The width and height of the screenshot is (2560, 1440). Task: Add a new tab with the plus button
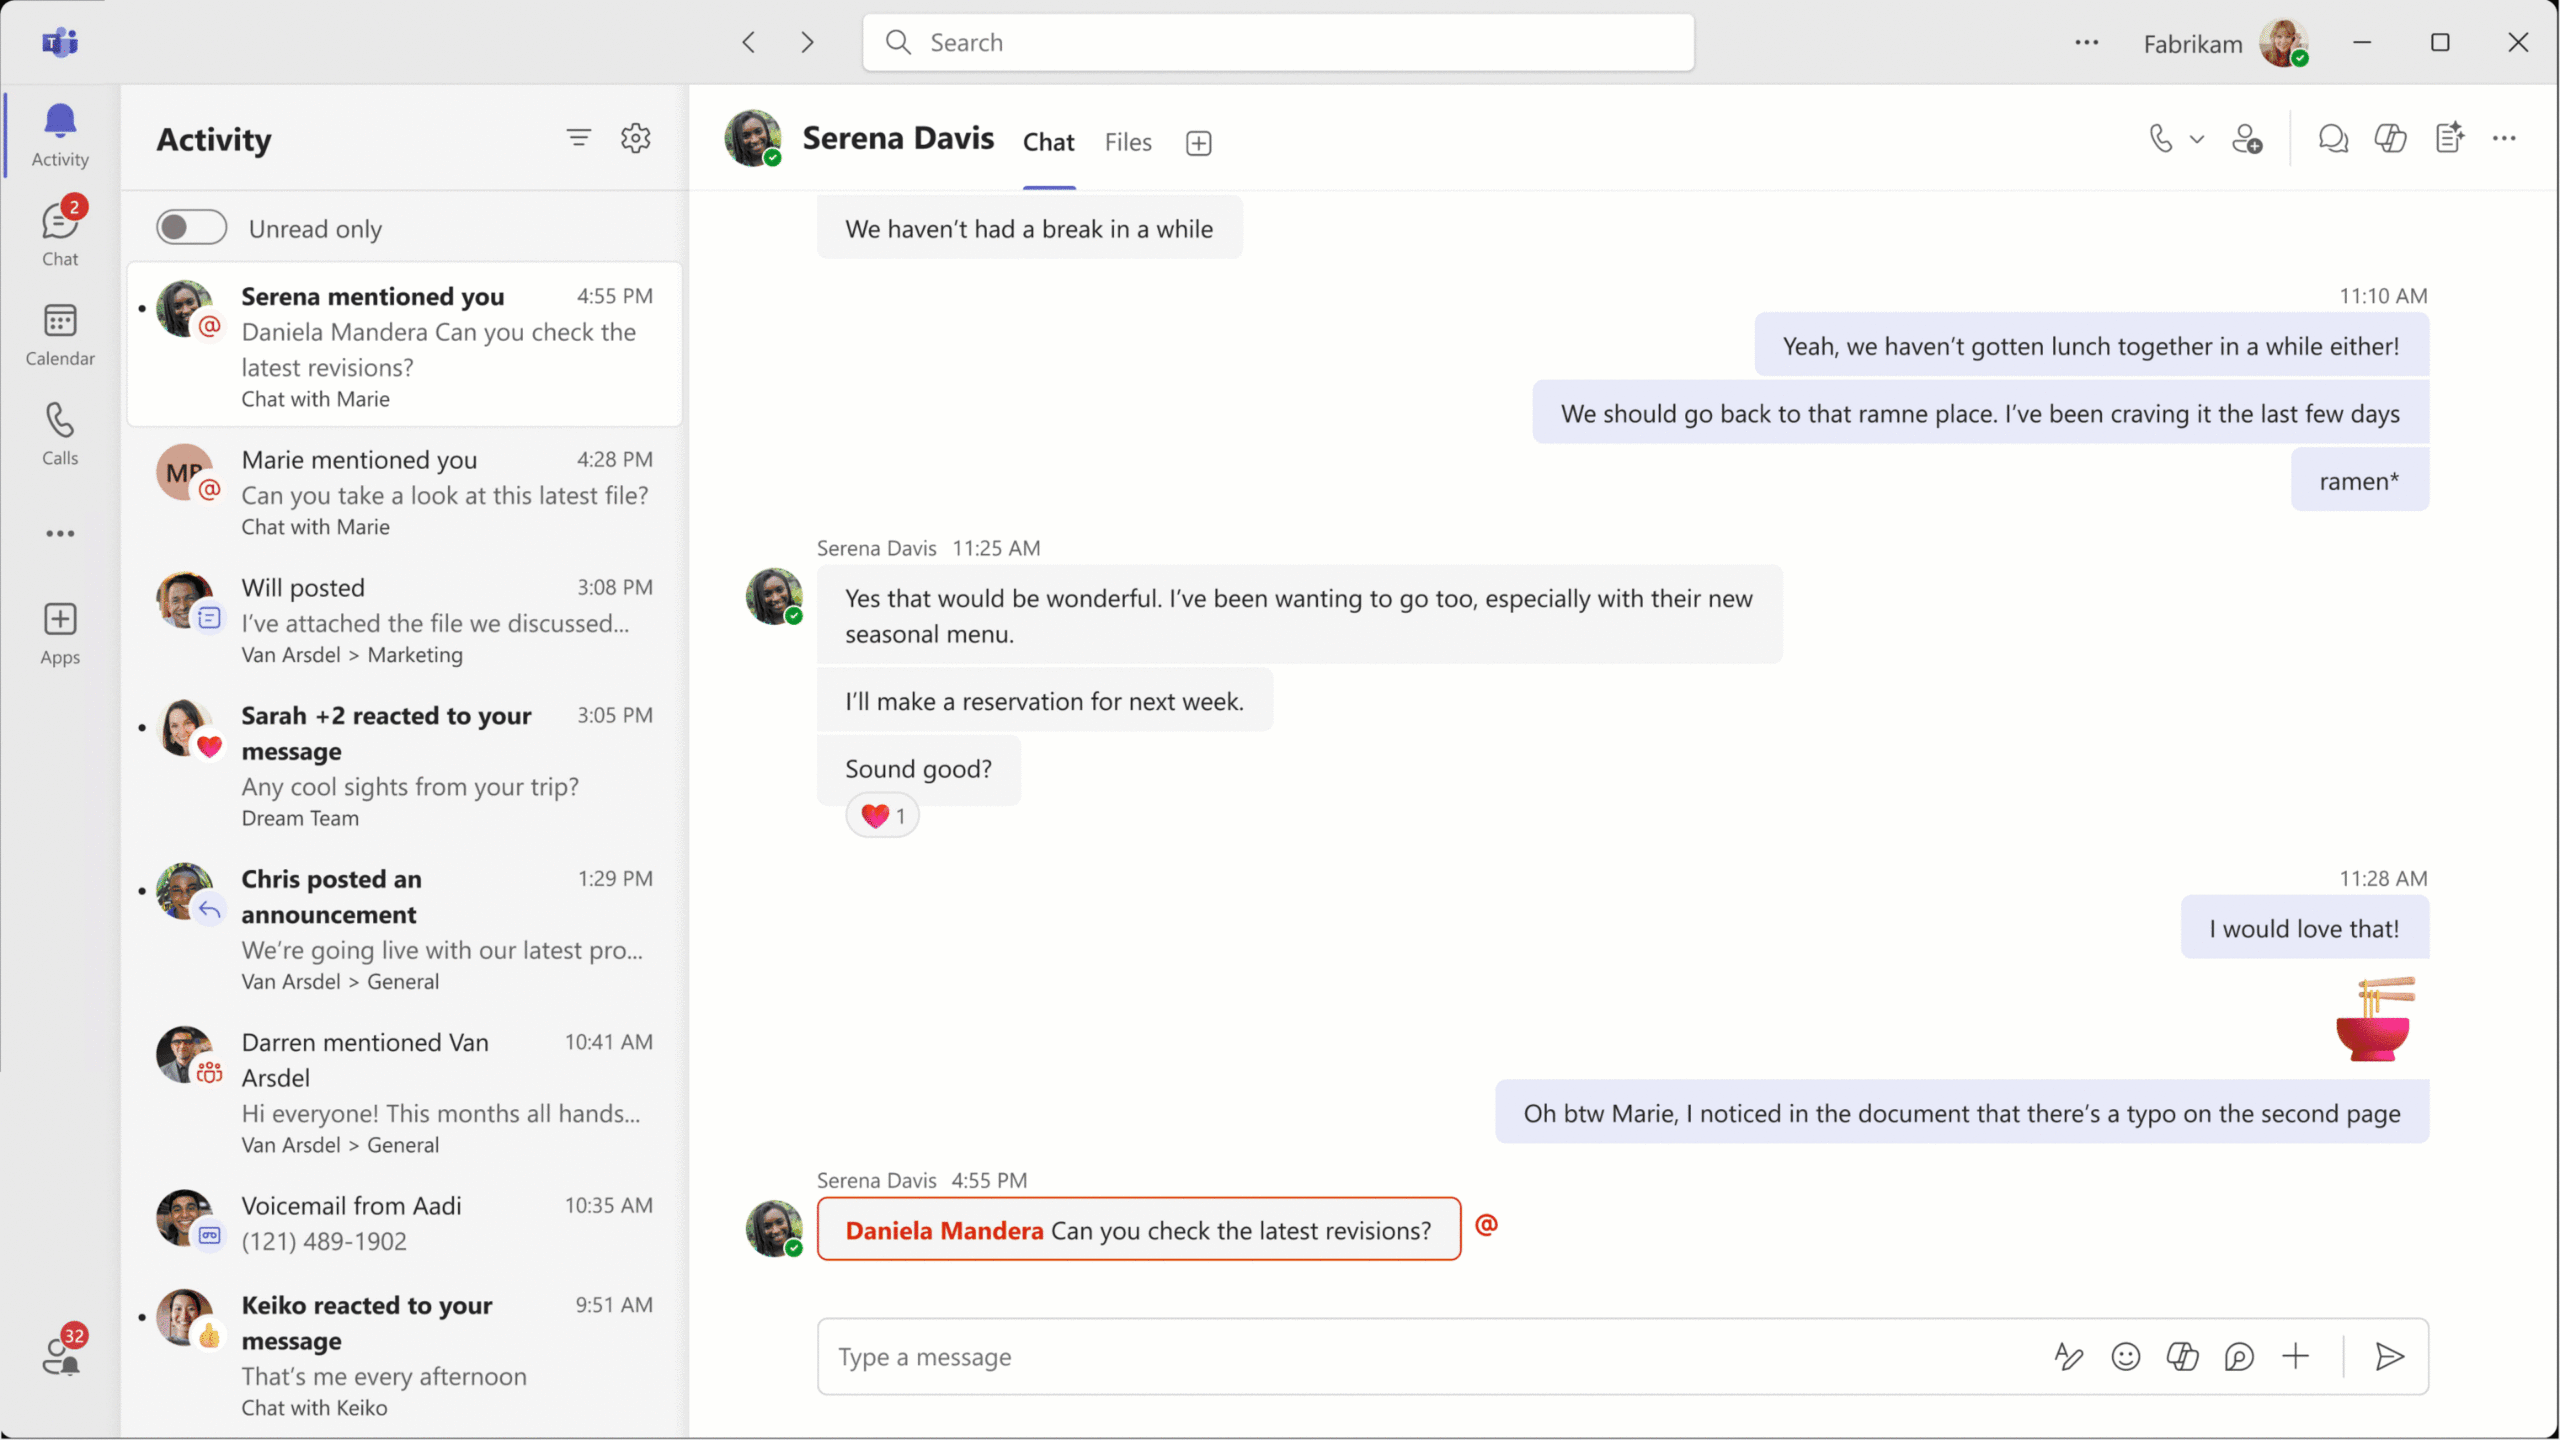coord(1197,143)
